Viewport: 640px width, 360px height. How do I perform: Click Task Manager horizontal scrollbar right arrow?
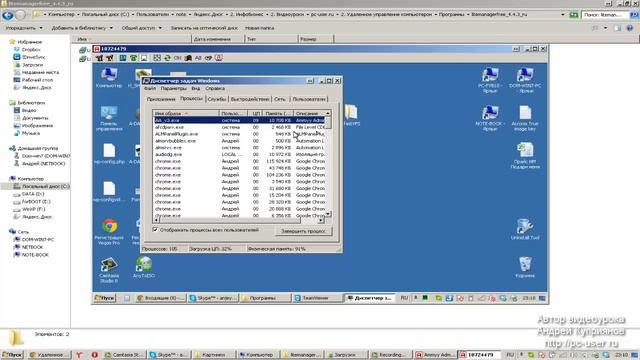321,220
